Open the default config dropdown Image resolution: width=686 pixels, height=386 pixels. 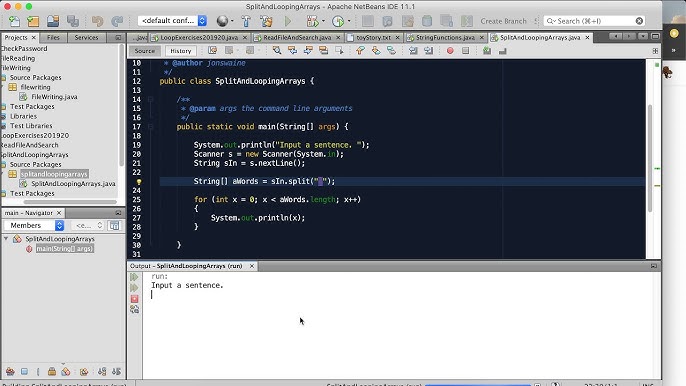click(172, 21)
